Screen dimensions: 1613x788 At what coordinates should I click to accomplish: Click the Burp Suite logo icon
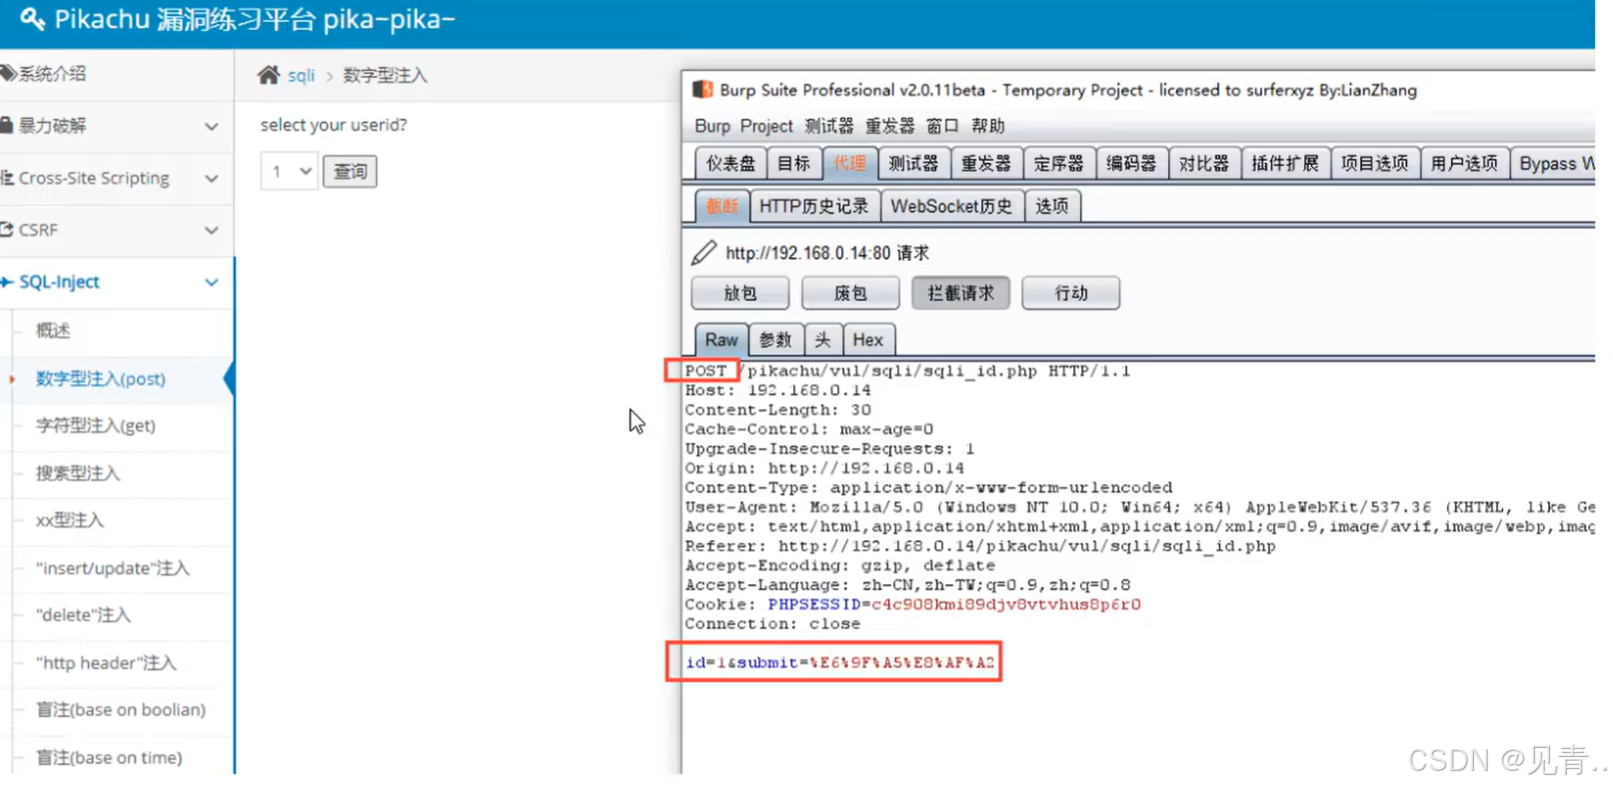click(703, 90)
